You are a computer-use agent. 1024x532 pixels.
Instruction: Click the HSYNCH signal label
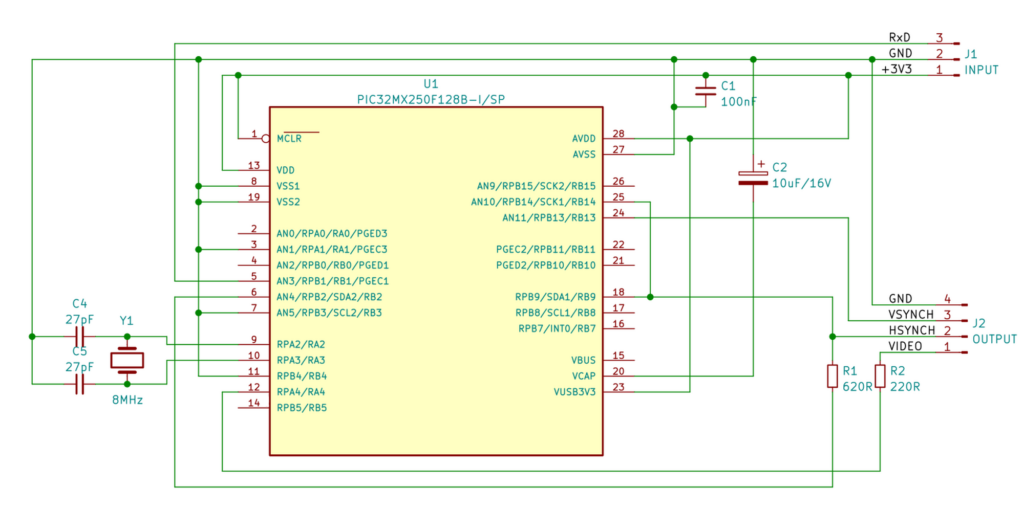912,330
